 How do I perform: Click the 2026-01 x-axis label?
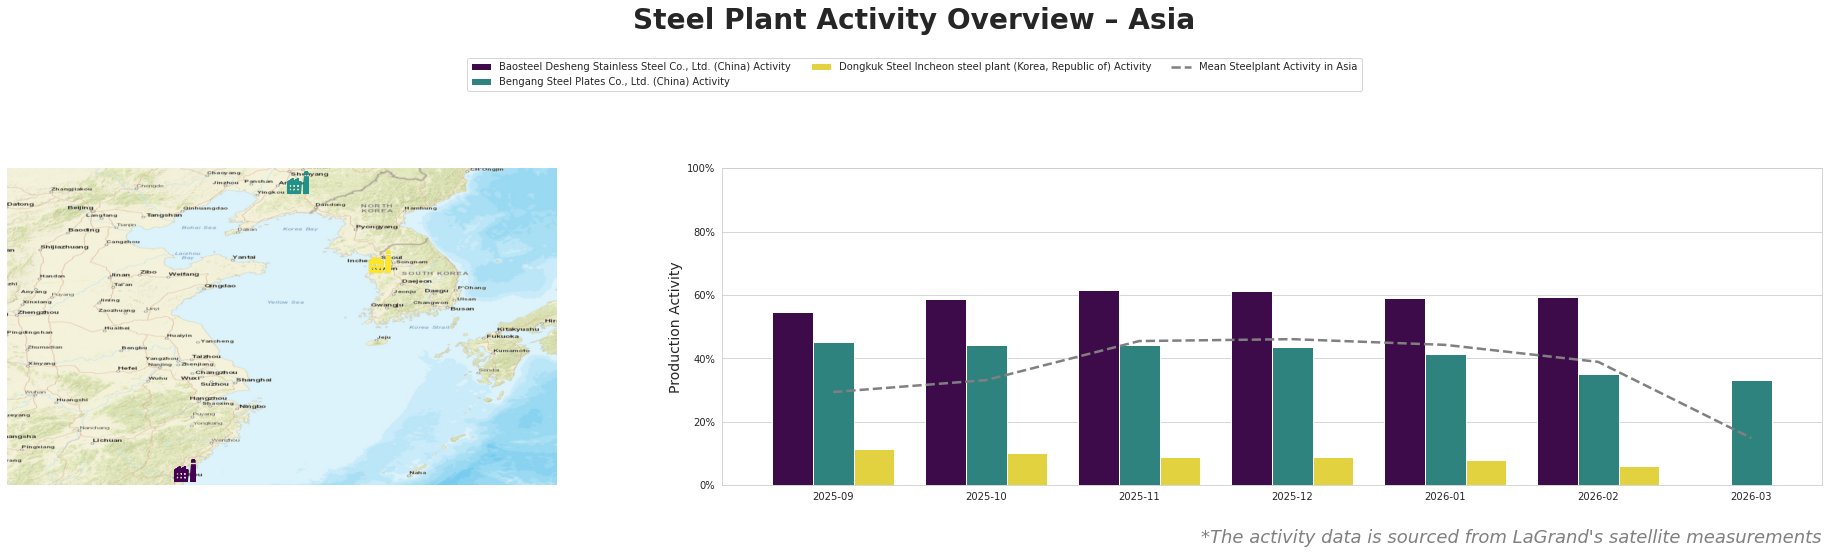click(1444, 496)
